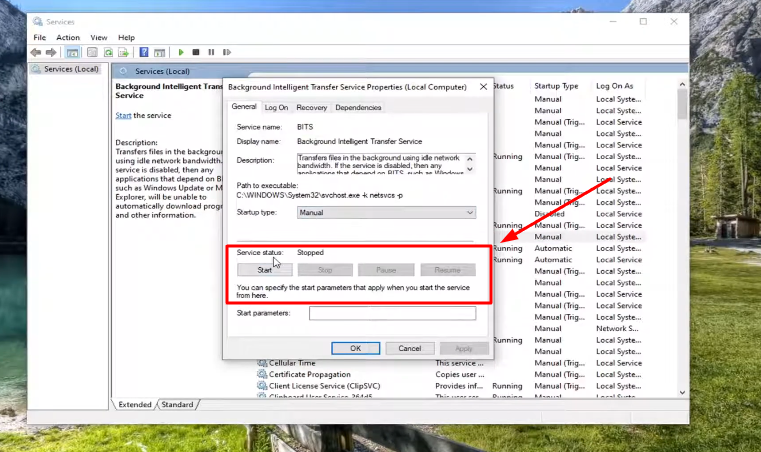Click the Export List toolbar icon

[123, 52]
